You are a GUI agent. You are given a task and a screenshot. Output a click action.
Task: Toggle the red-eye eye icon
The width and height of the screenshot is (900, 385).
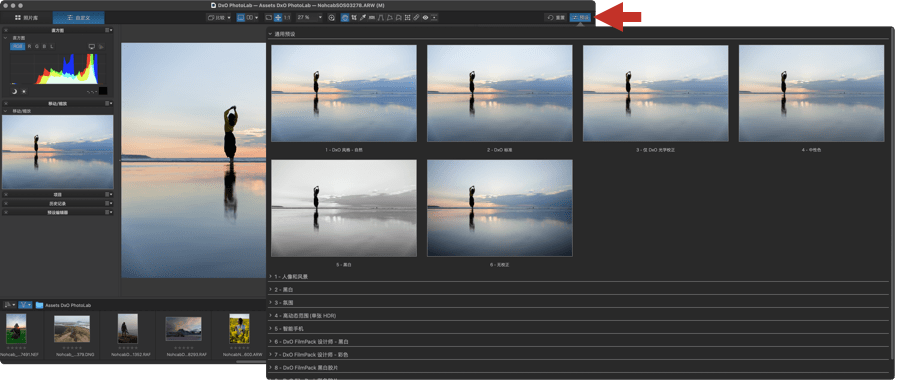(x=425, y=18)
